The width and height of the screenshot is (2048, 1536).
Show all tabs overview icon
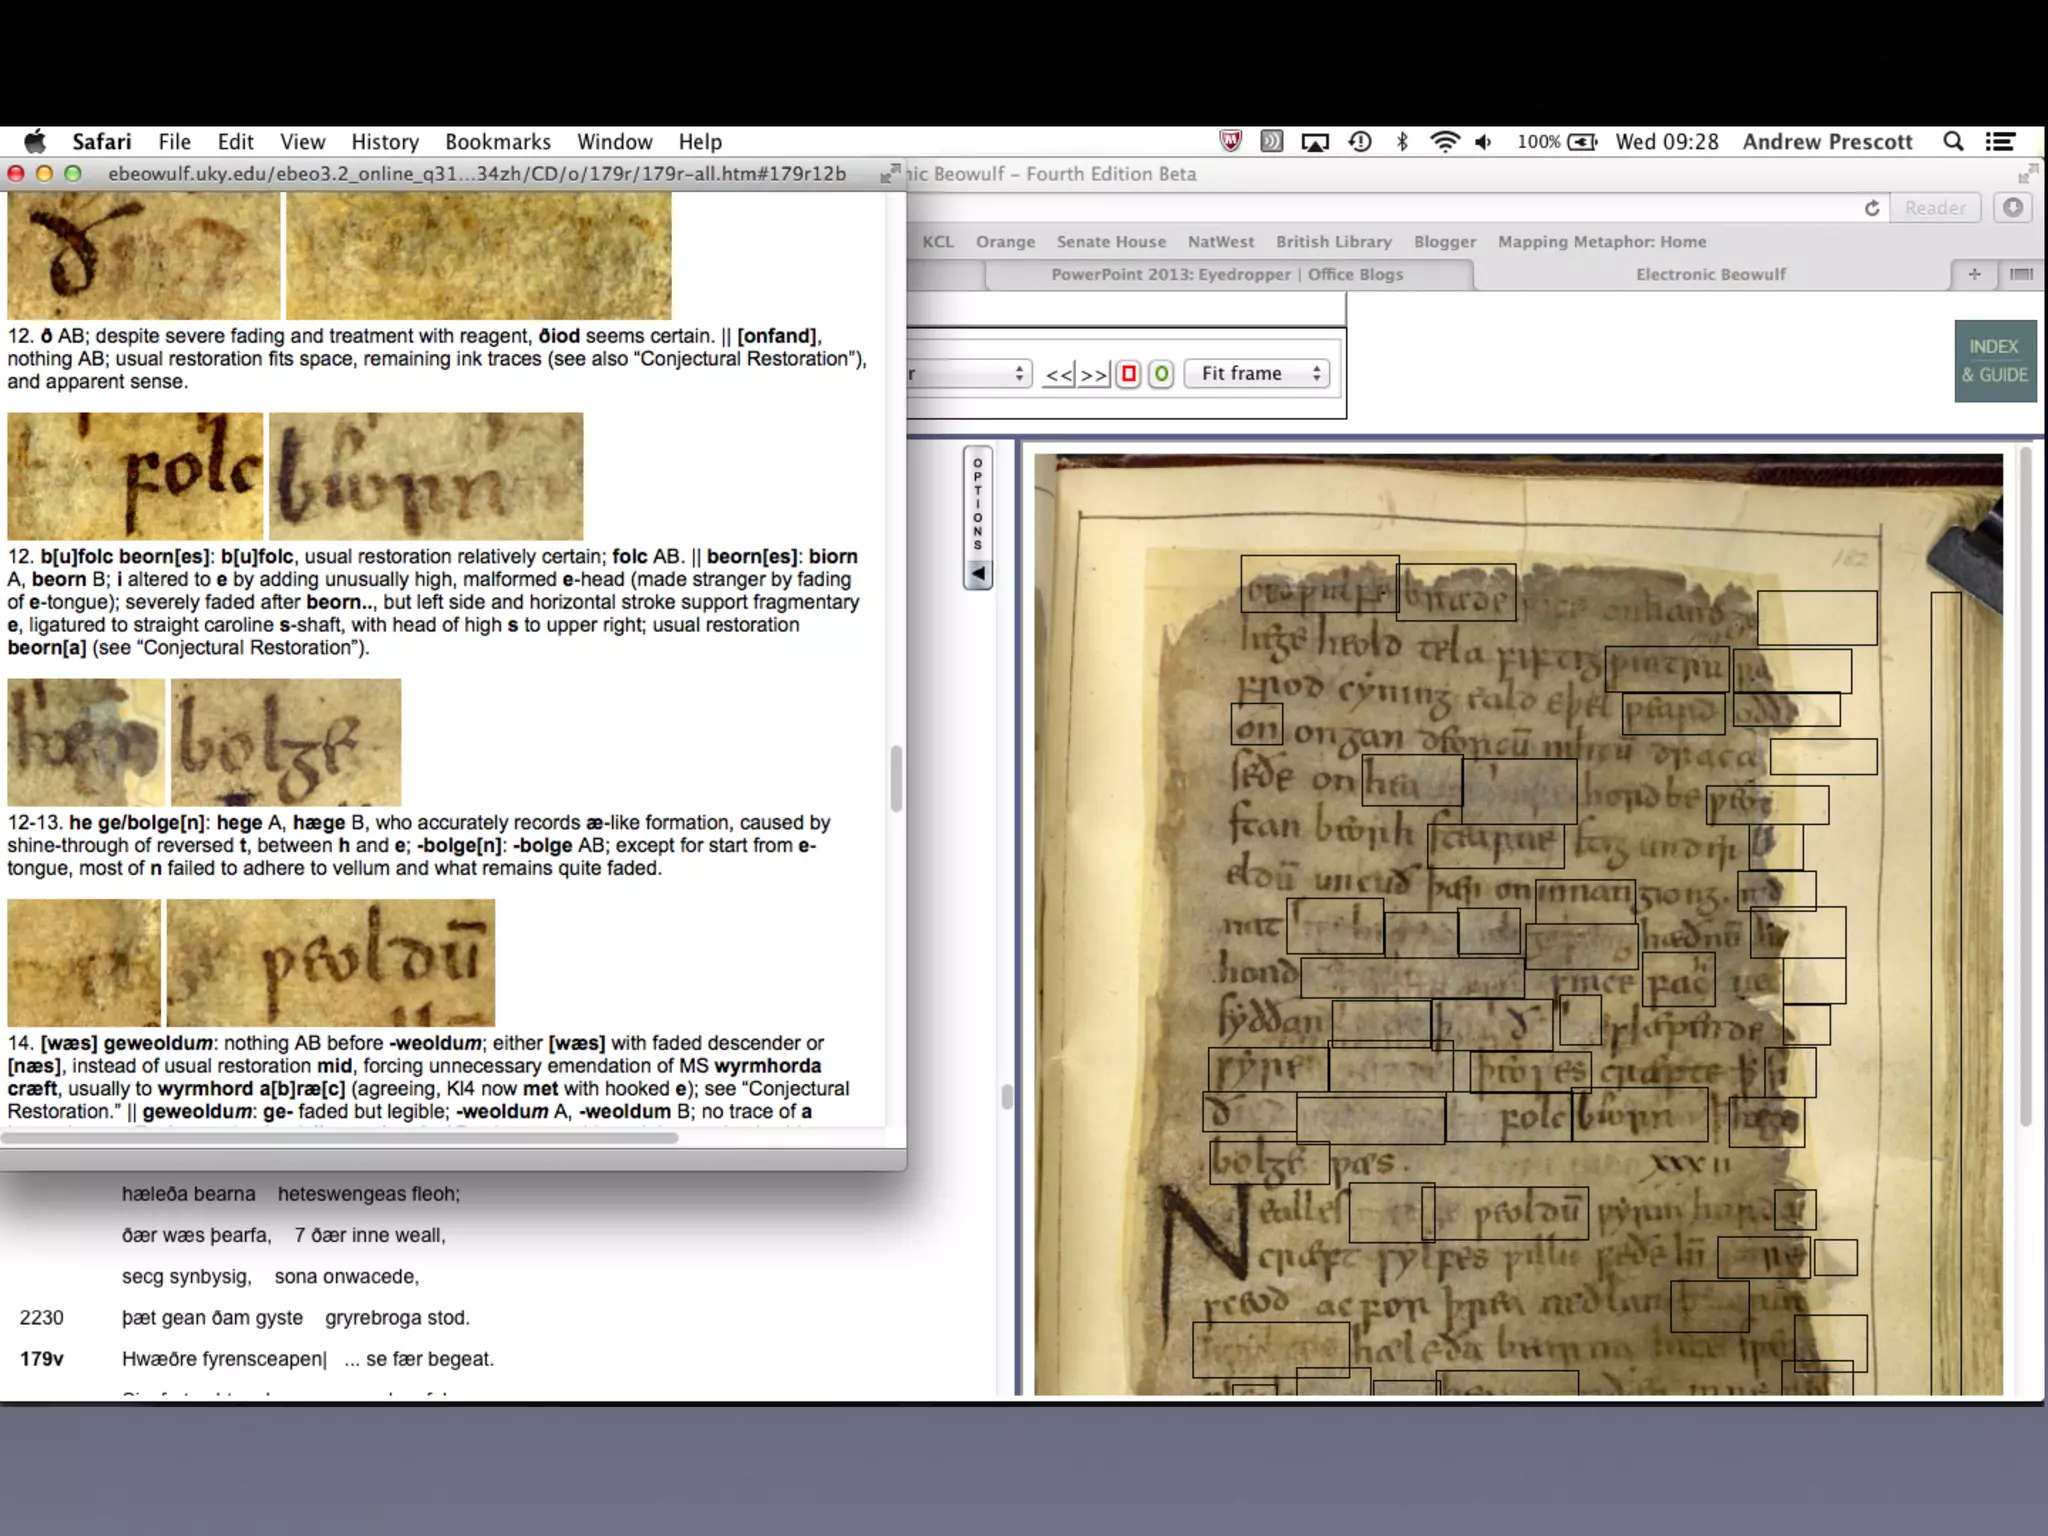coord(2021,274)
